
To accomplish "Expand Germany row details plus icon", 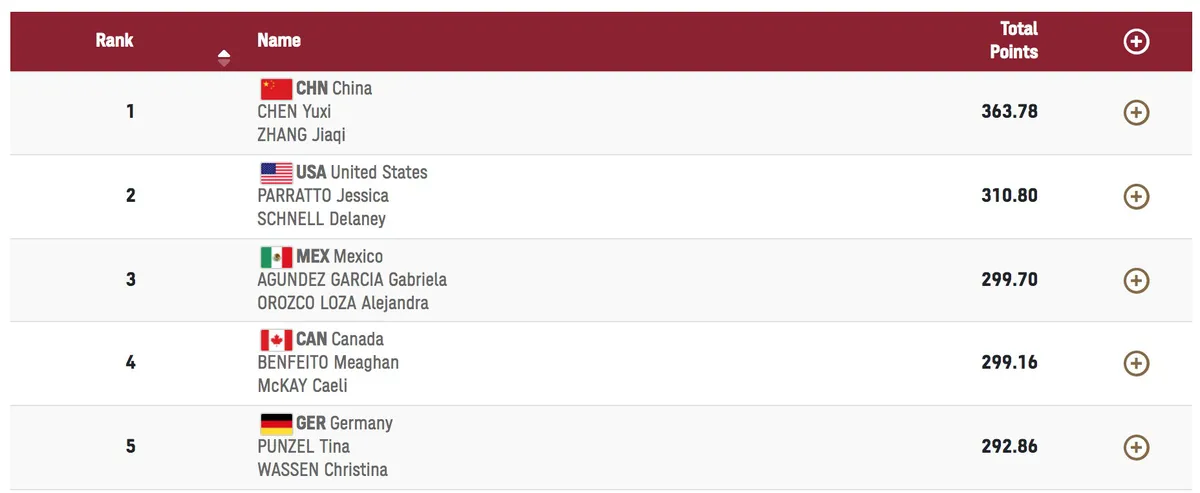I will click(x=1136, y=447).
